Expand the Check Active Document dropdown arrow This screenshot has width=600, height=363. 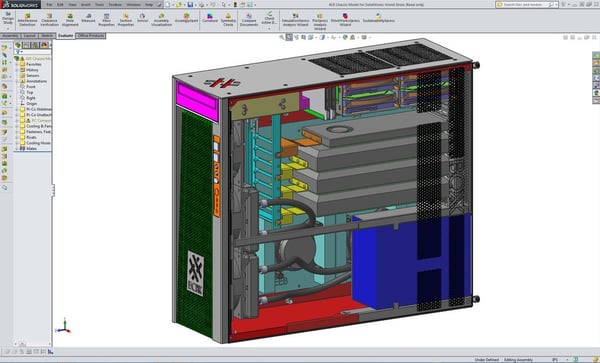[269, 28]
